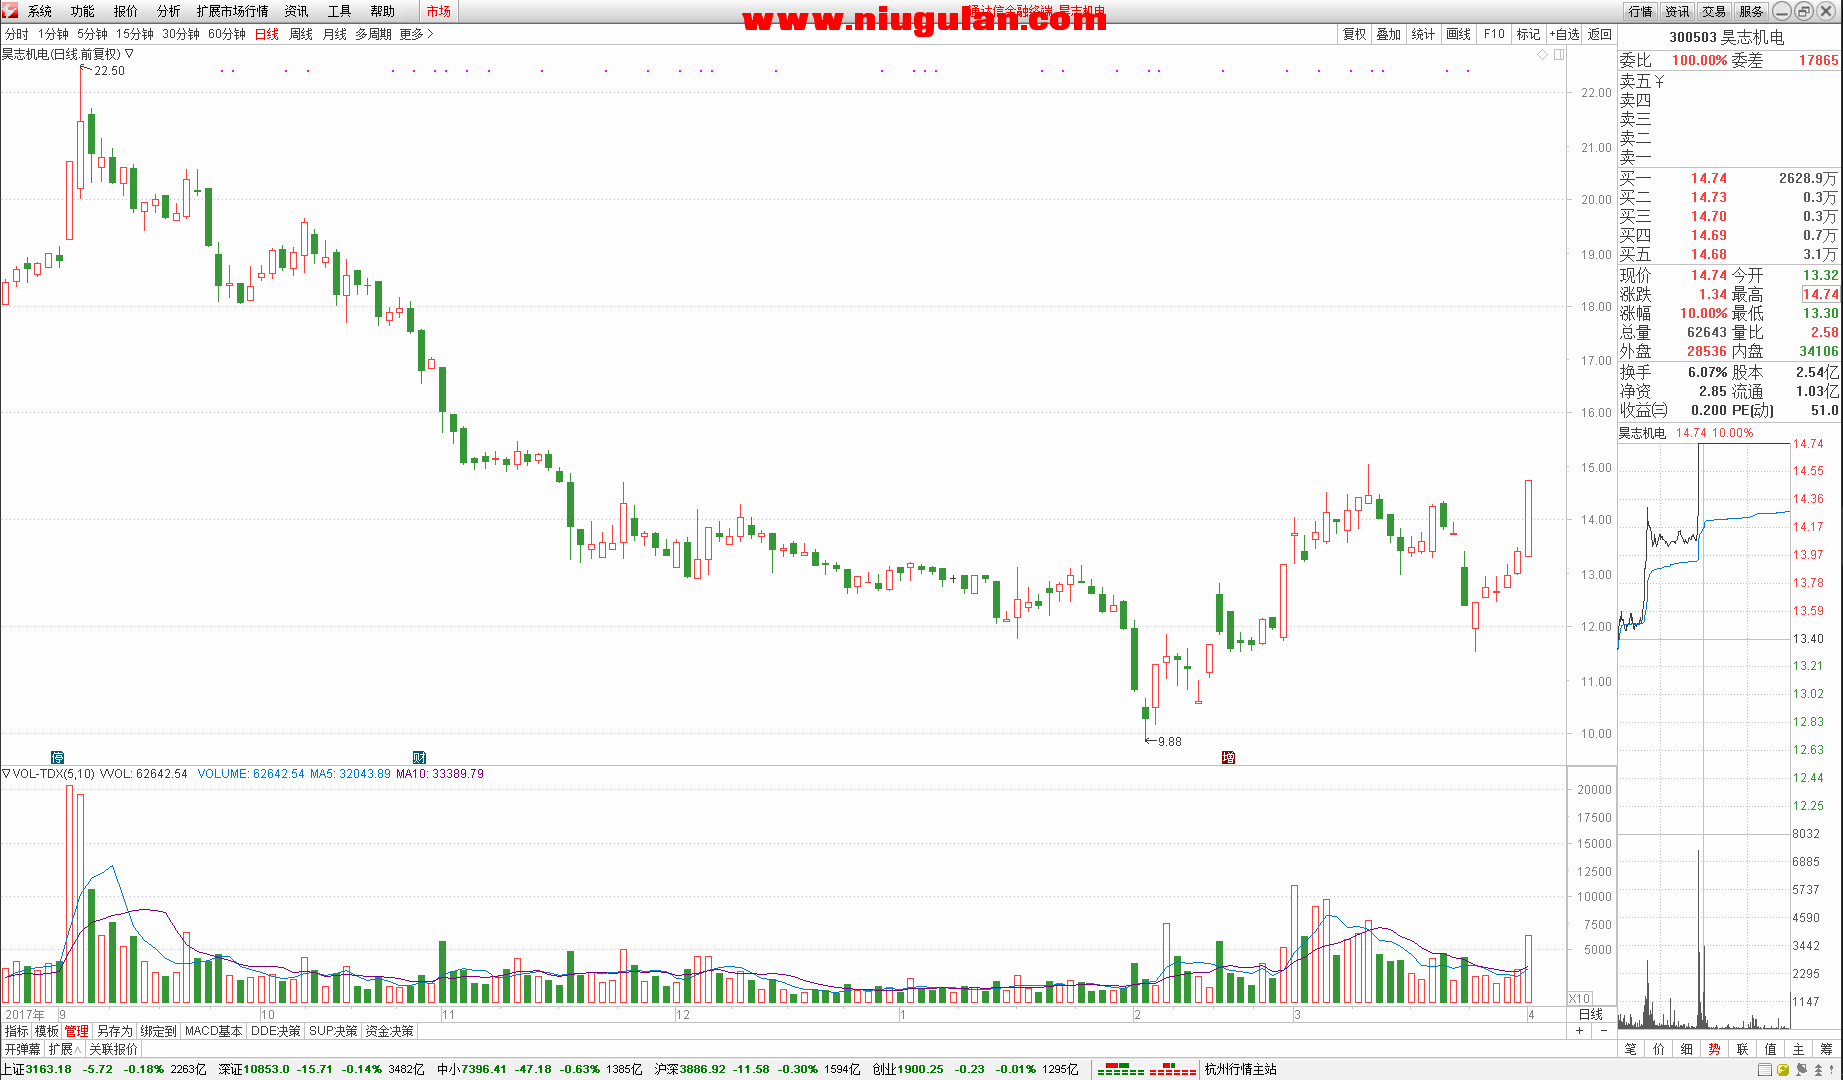The width and height of the screenshot is (1843, 1080).
Task: Open the 报价 menu
Action: tap(126, 11)
